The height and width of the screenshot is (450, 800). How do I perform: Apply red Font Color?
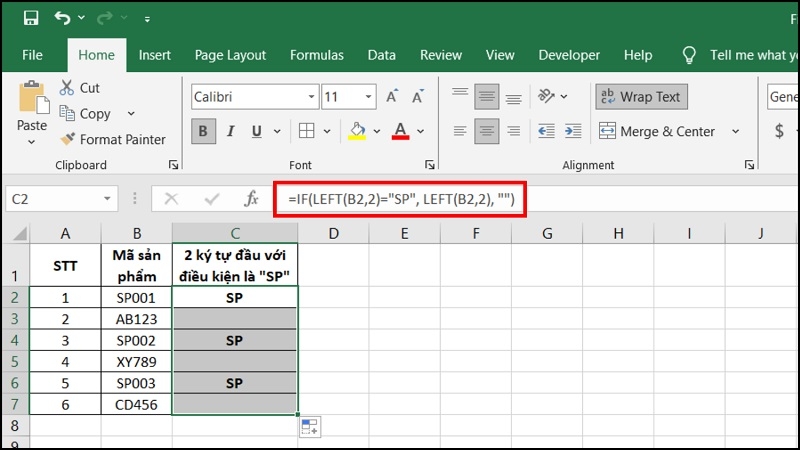(401, 131)
